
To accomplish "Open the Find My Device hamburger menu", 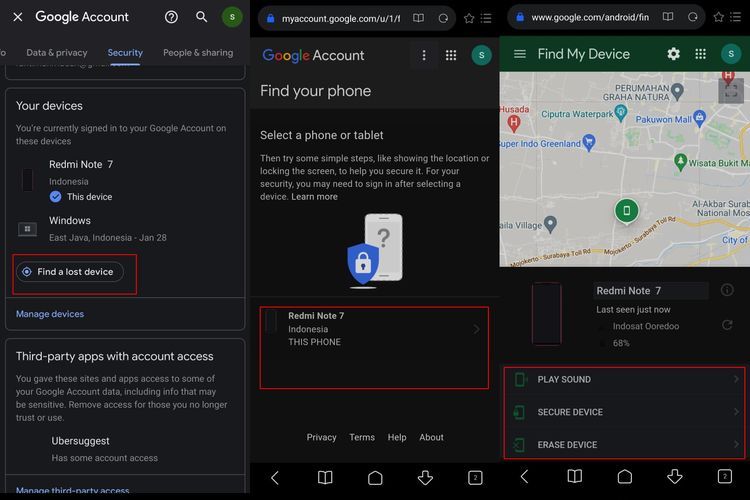I will click(519, 54).
